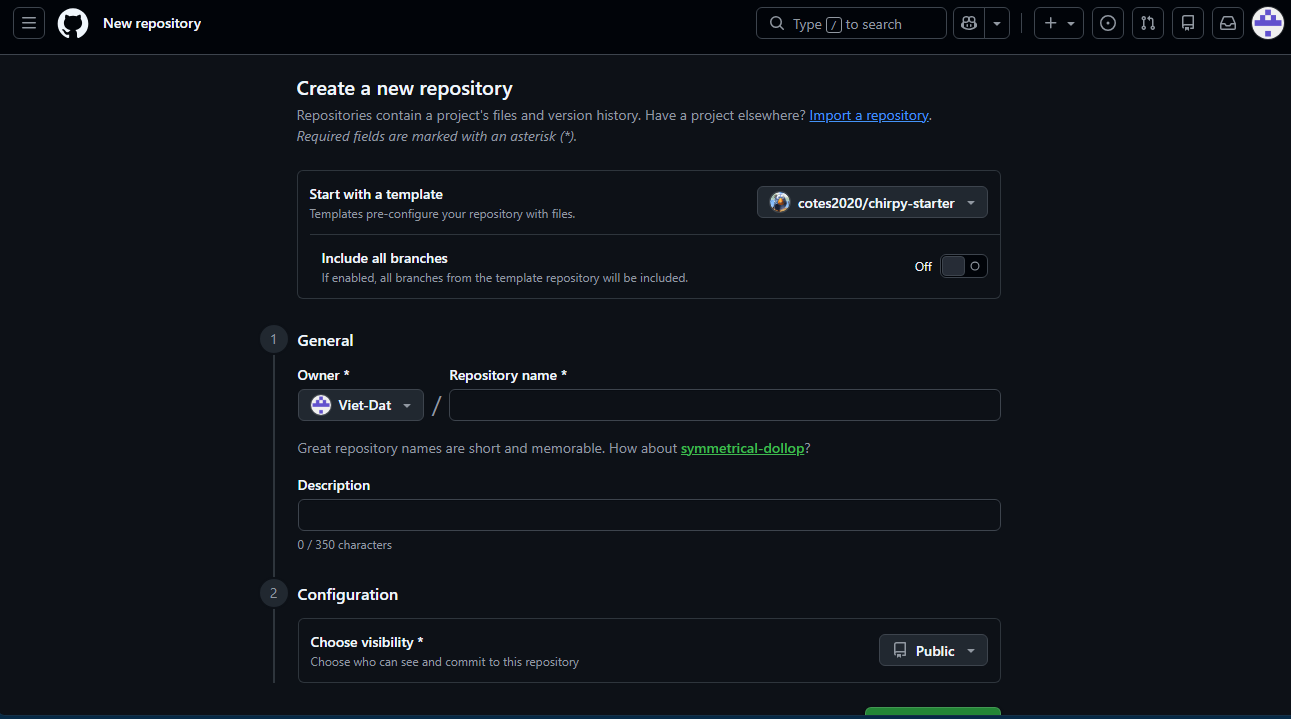The height and width of the screenshot is (719, 1291).
Task: Open the Viet-Dat owner dropdown
Action: point(361,405)
